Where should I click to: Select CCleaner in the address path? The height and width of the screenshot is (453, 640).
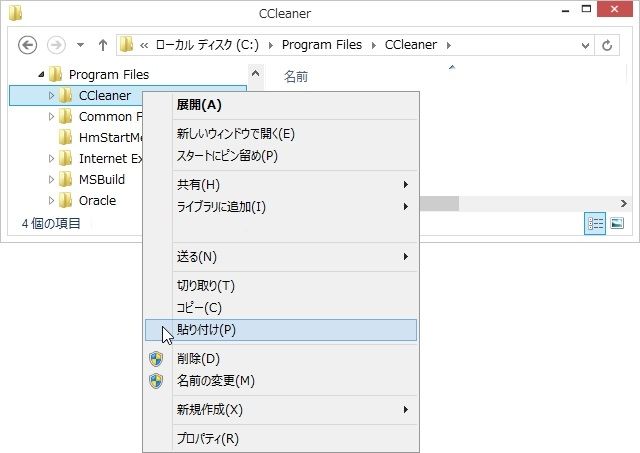coord(411,44)
